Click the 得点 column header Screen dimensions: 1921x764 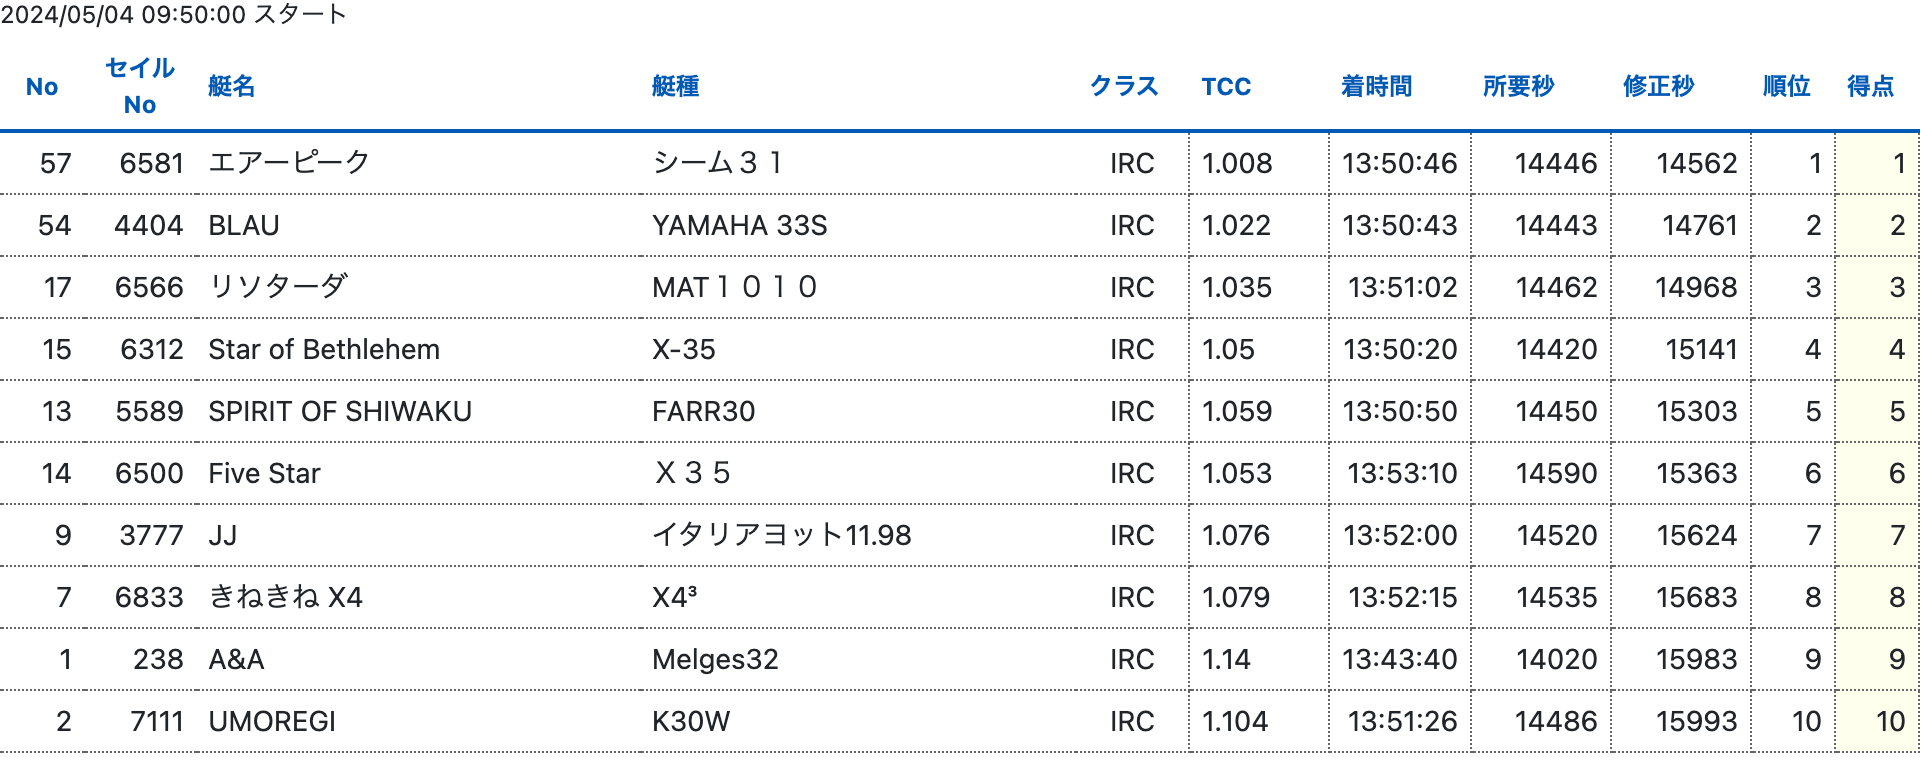point(1870,87)
